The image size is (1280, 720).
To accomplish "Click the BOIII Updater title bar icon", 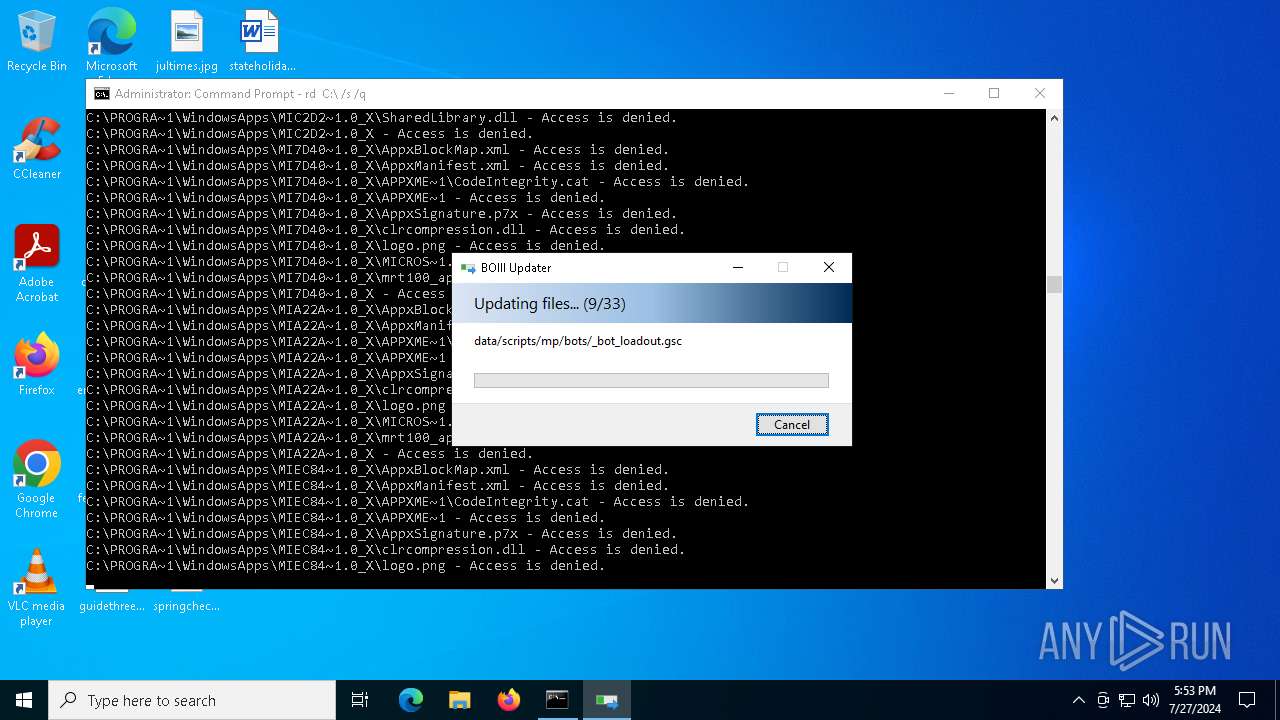I will tap(468, 268).
